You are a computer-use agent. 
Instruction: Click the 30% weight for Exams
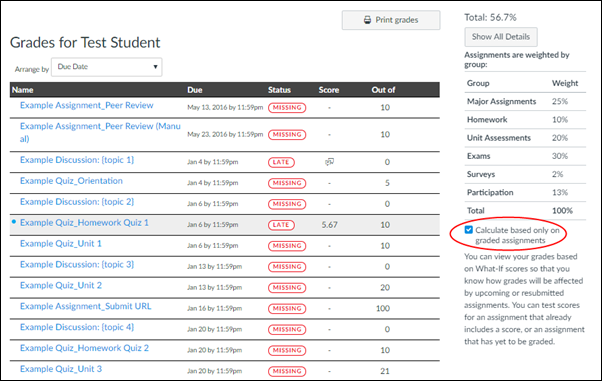coord(560,156)
